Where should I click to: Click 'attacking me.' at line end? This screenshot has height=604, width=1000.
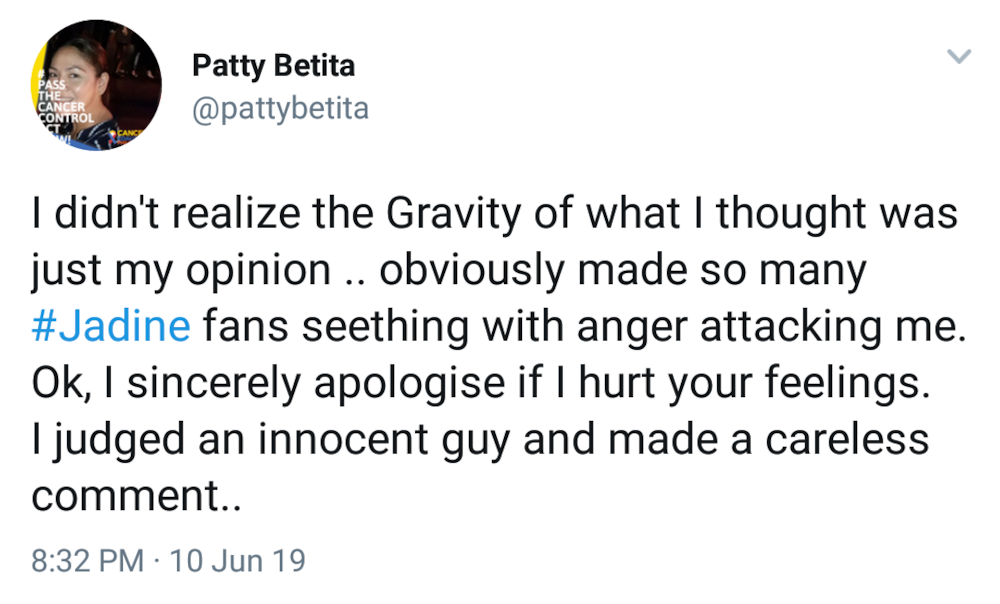(x=834, y=326)
